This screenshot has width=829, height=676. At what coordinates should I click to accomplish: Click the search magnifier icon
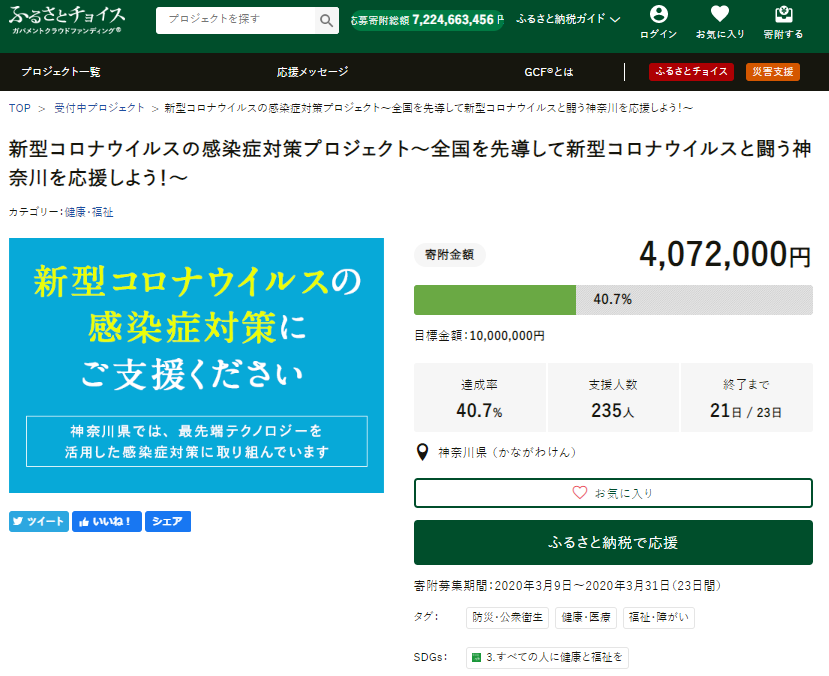click(x=326, y=20)
